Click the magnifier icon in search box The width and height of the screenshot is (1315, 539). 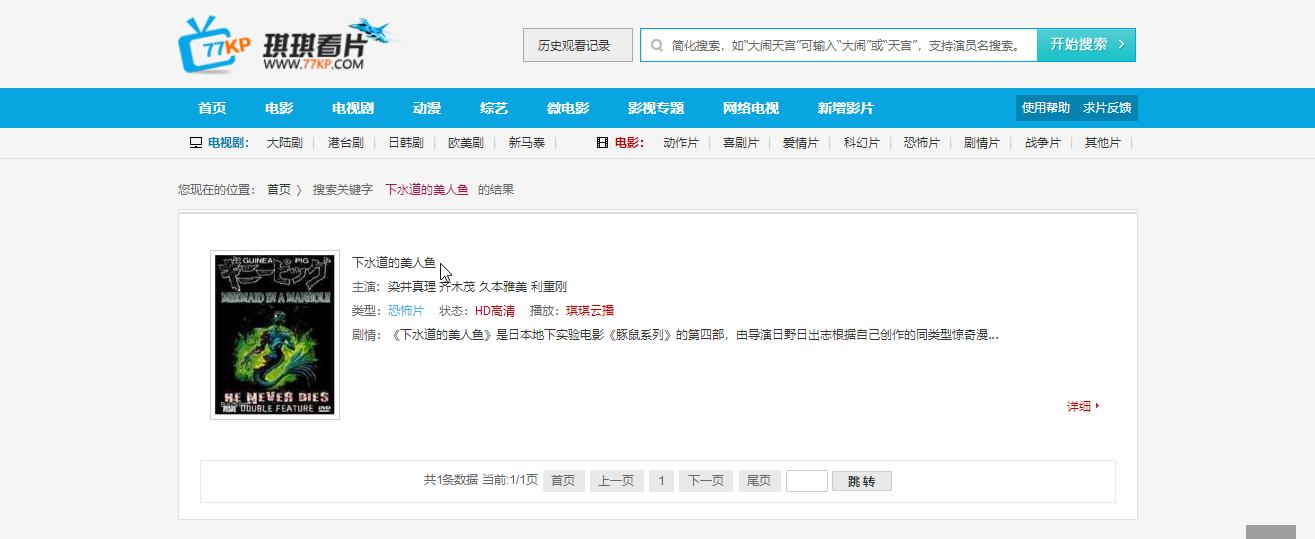coord(657,45)
